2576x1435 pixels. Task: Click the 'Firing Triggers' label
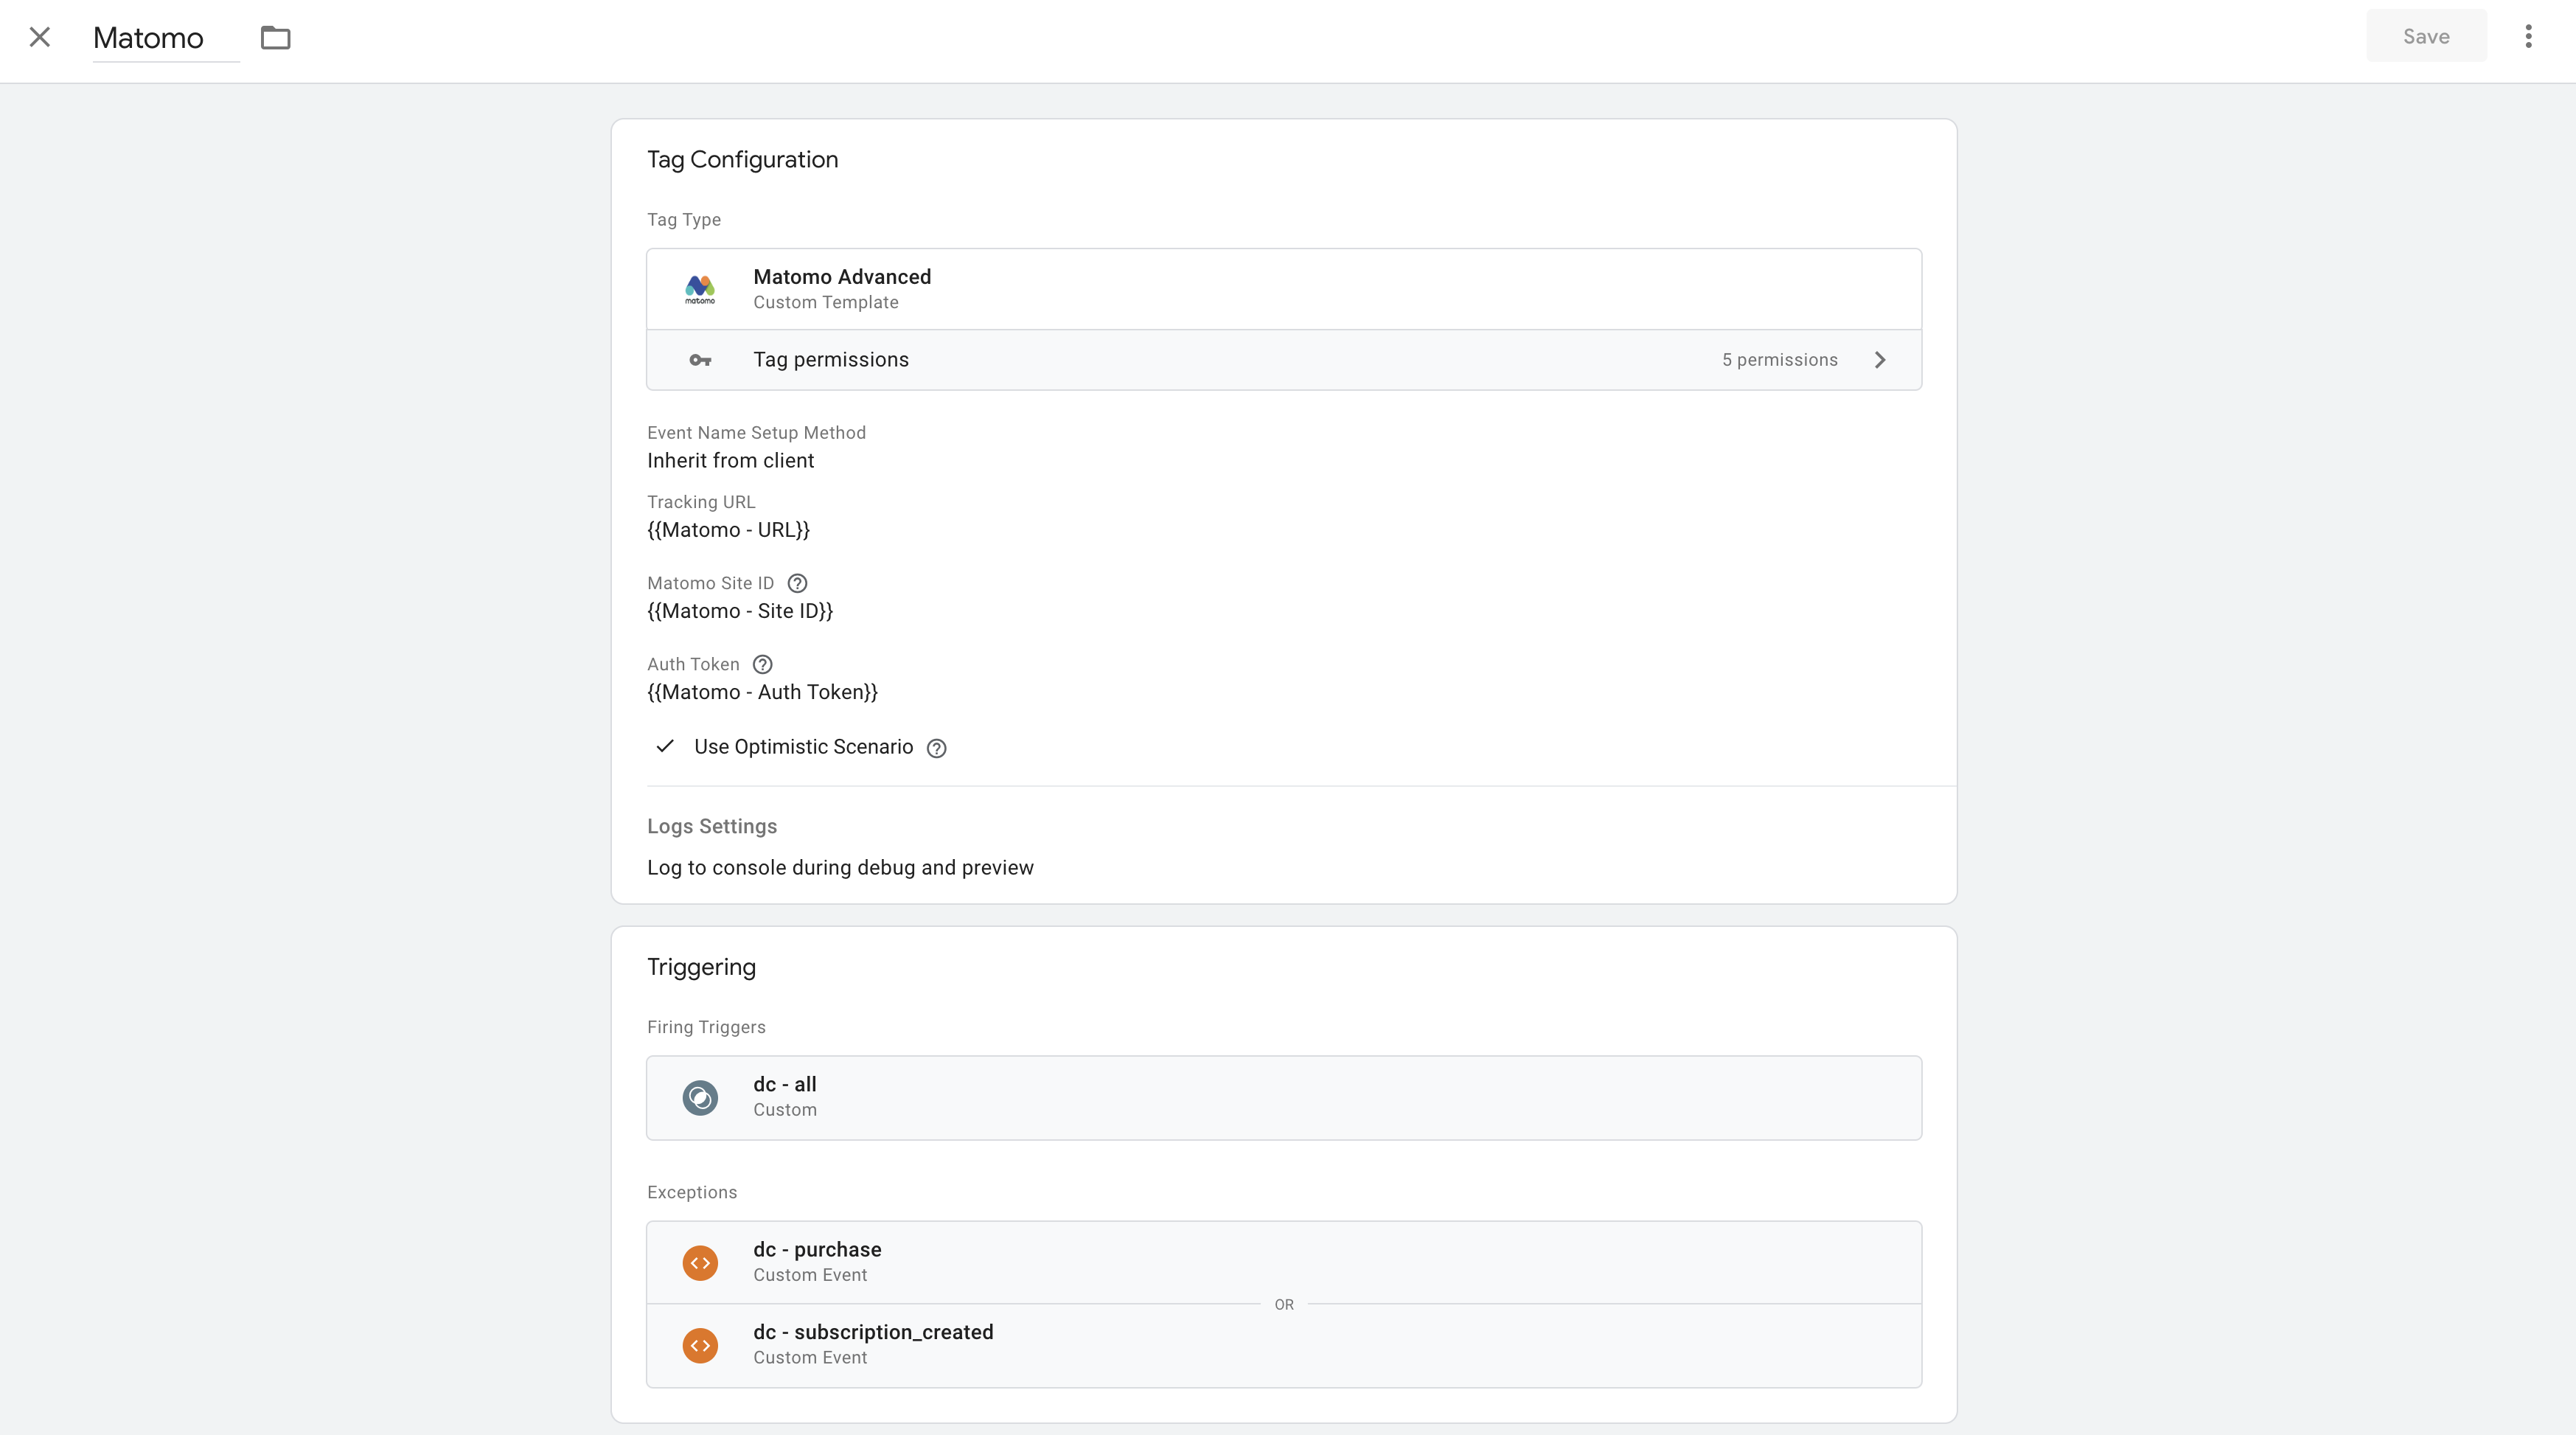coord(706,1027)
